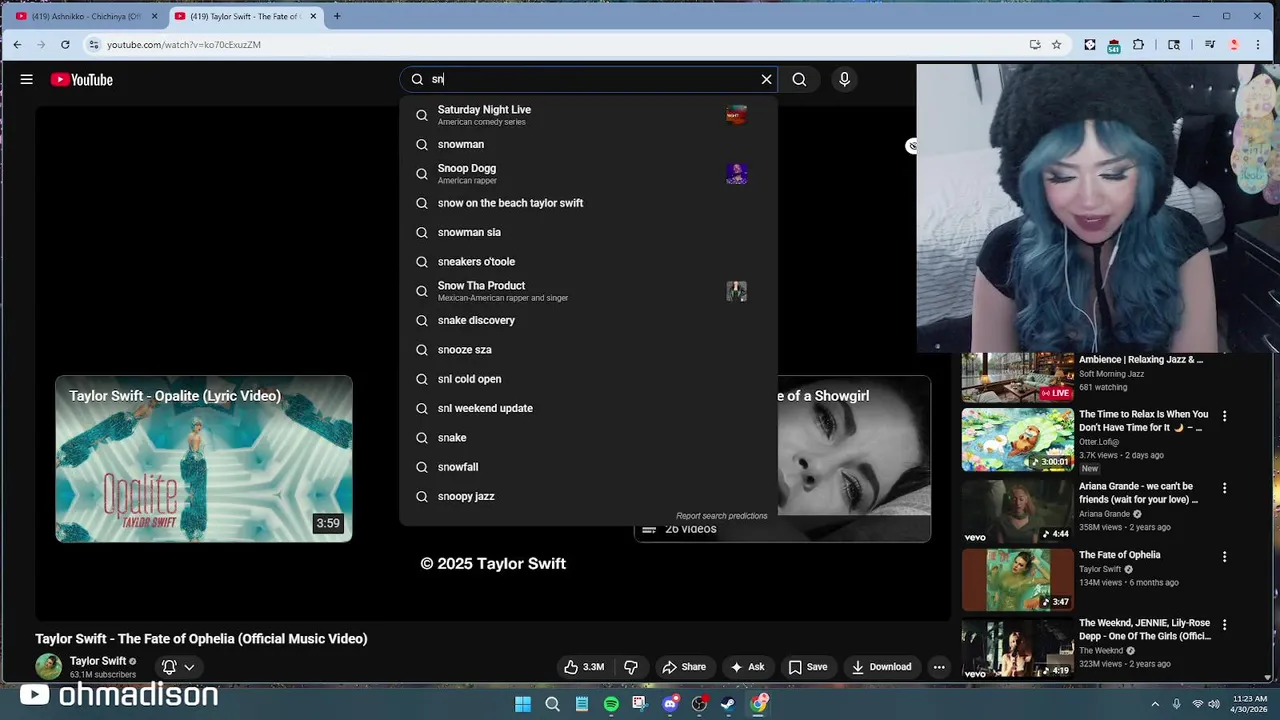Viewport: 1280px width, 720px height.
Task: Dislike the video with thumbs down
Action: tap(631, 667)
